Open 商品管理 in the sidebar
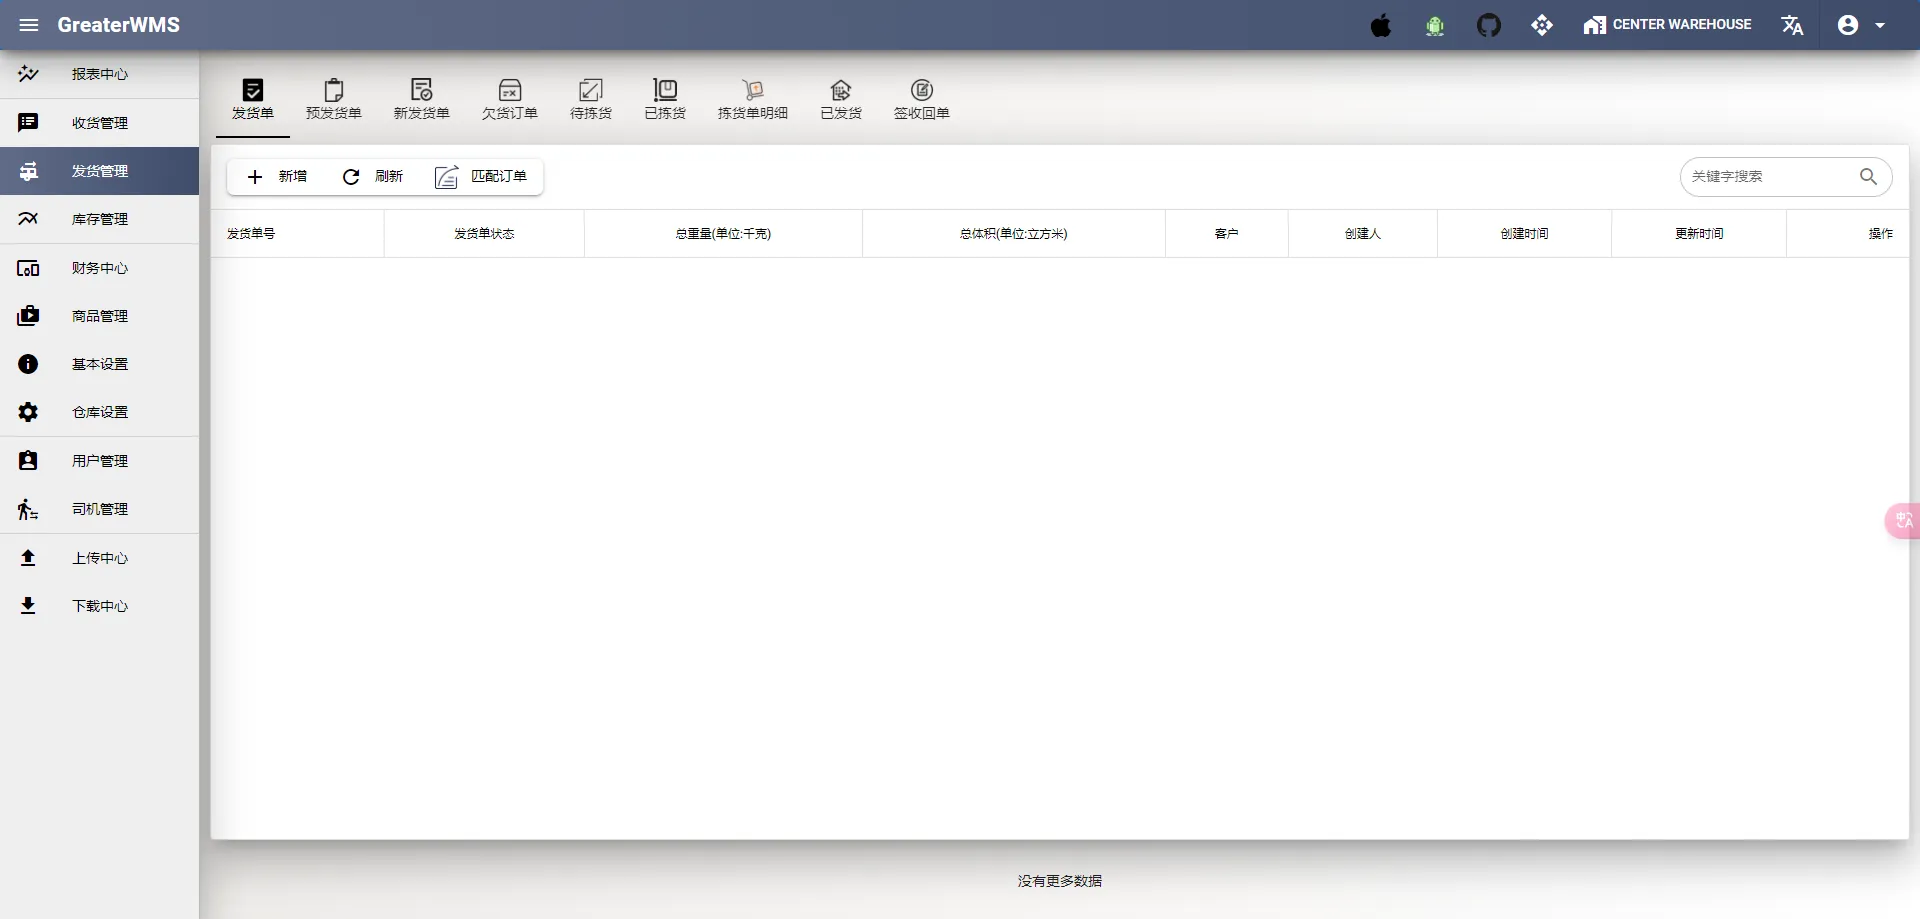 tap(100, 316)
